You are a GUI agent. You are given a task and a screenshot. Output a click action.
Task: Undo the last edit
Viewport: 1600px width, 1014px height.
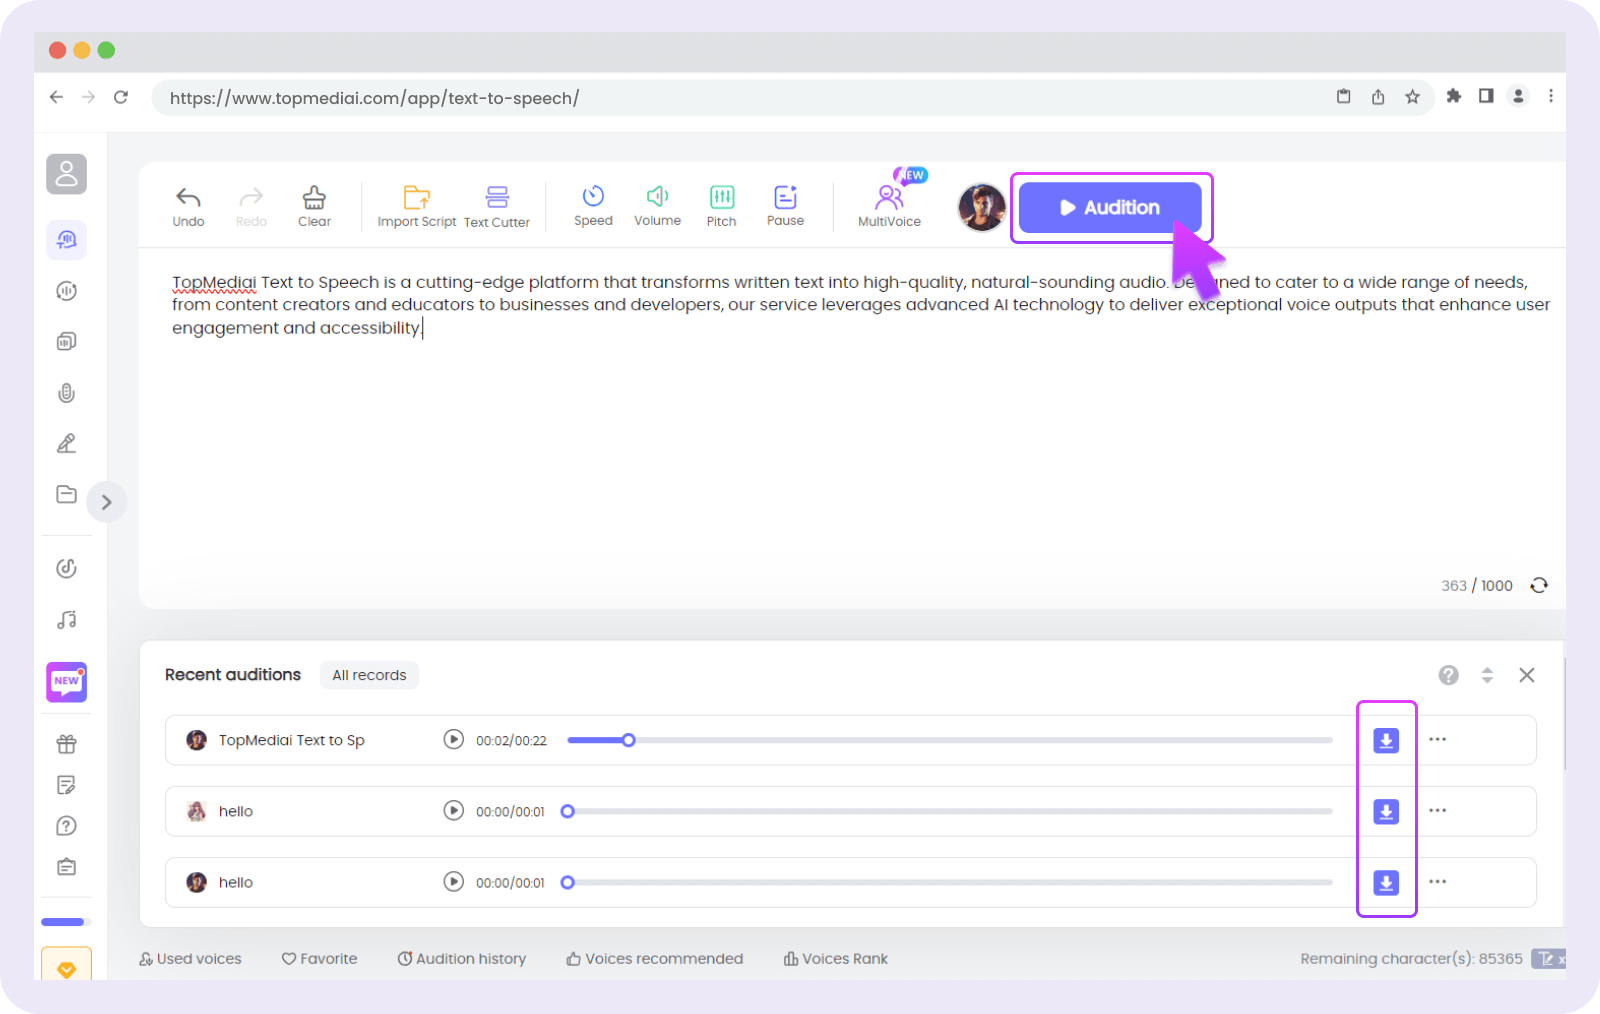pyautogui.click(x=188, y=205)
